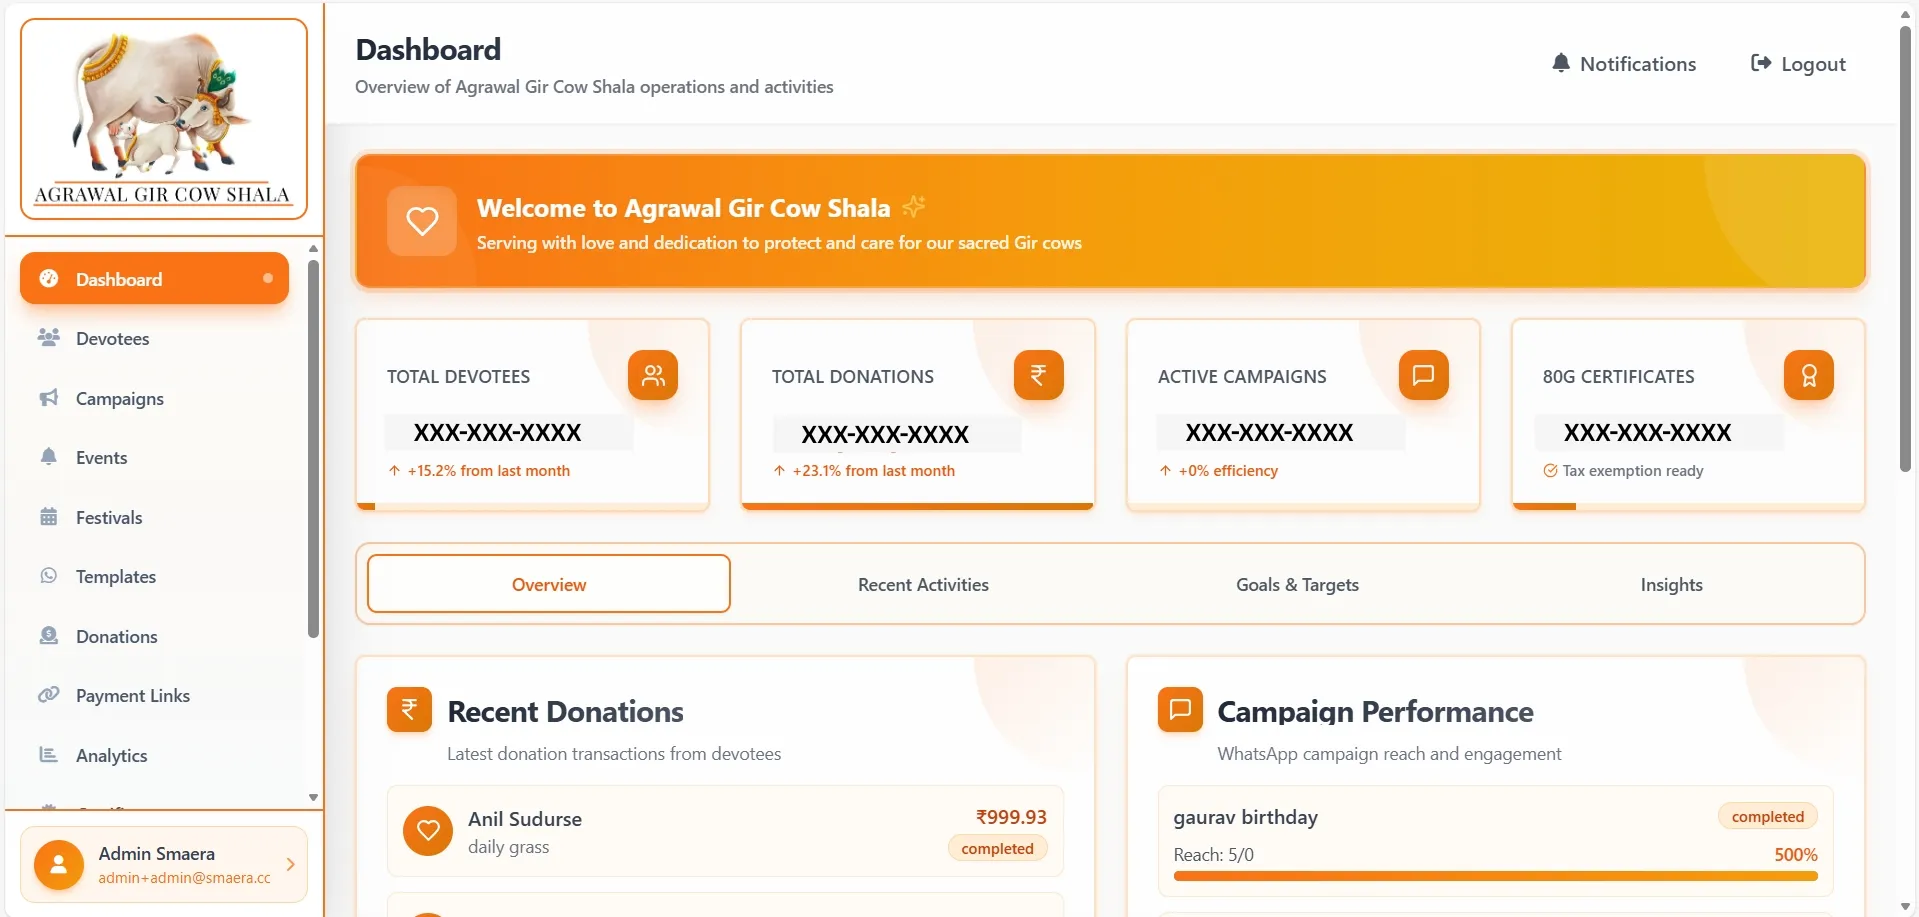Screen dimensions: 1919x917
Task: Select the Insights tab
Action: [x=1671, y=585]
